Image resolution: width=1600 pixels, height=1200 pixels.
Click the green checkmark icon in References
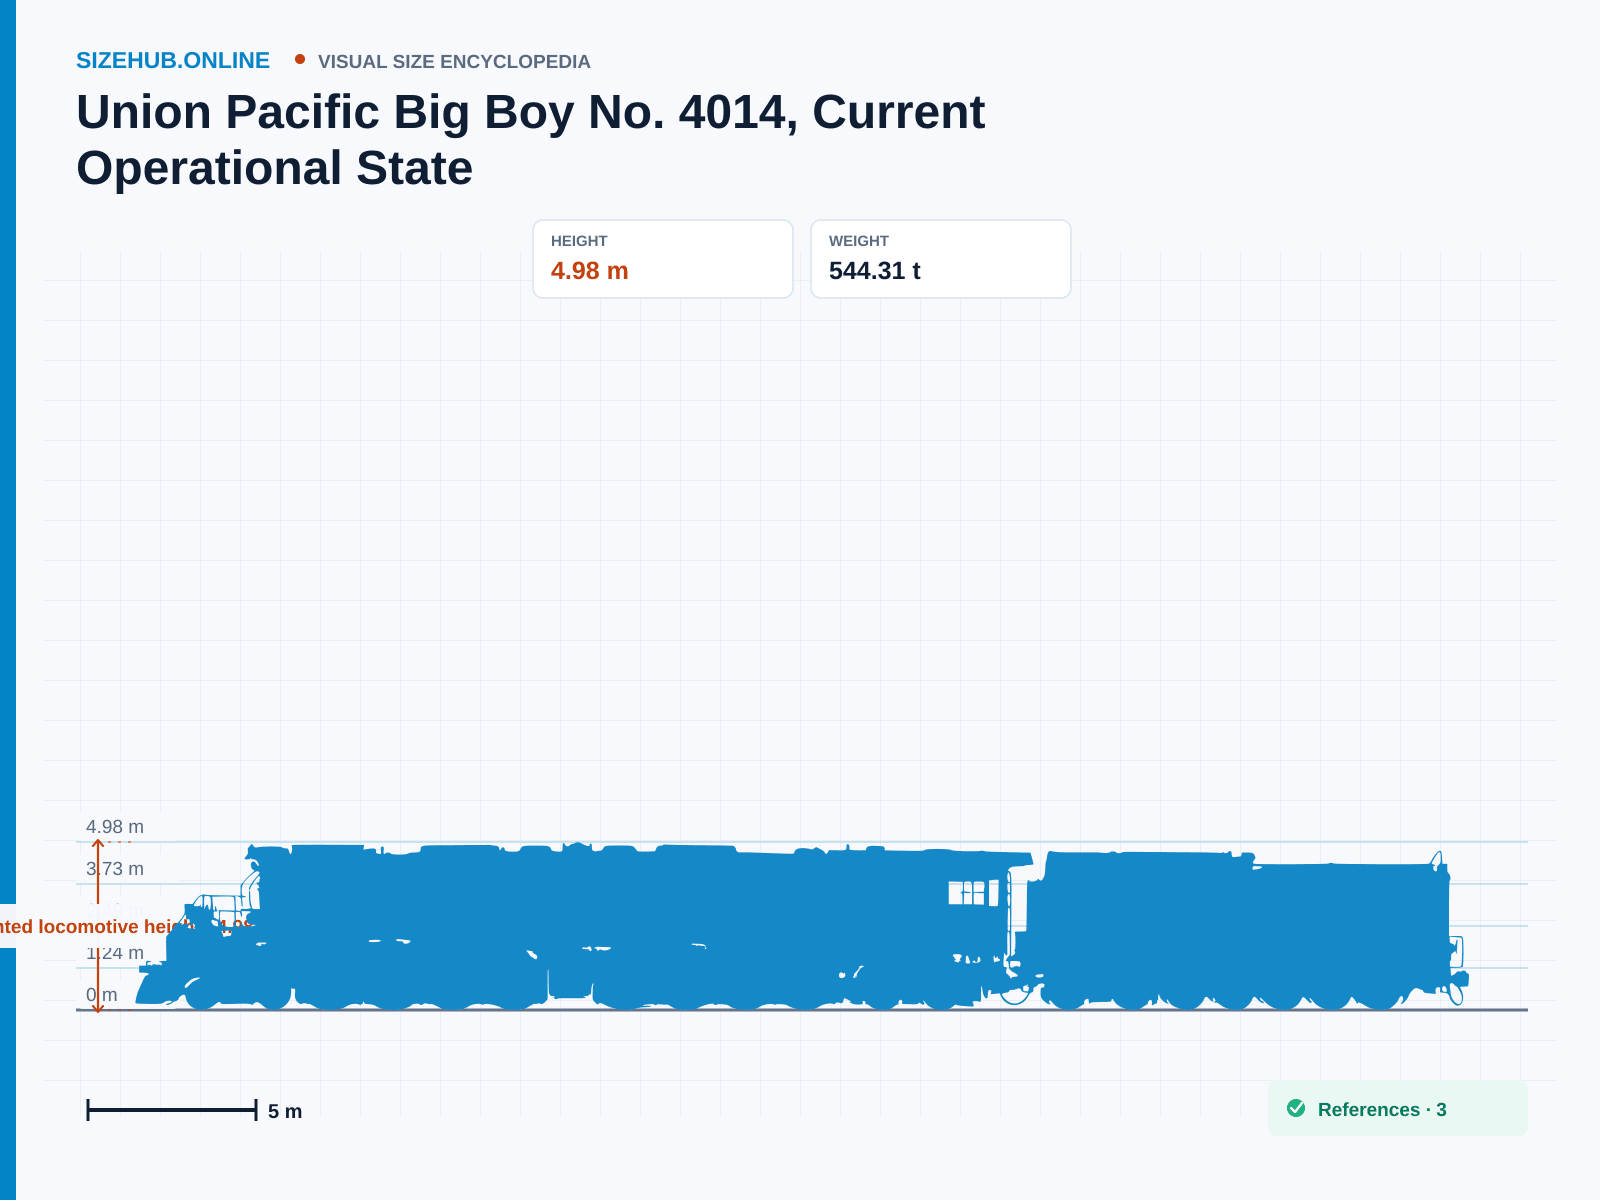tap(1296, 1108)
